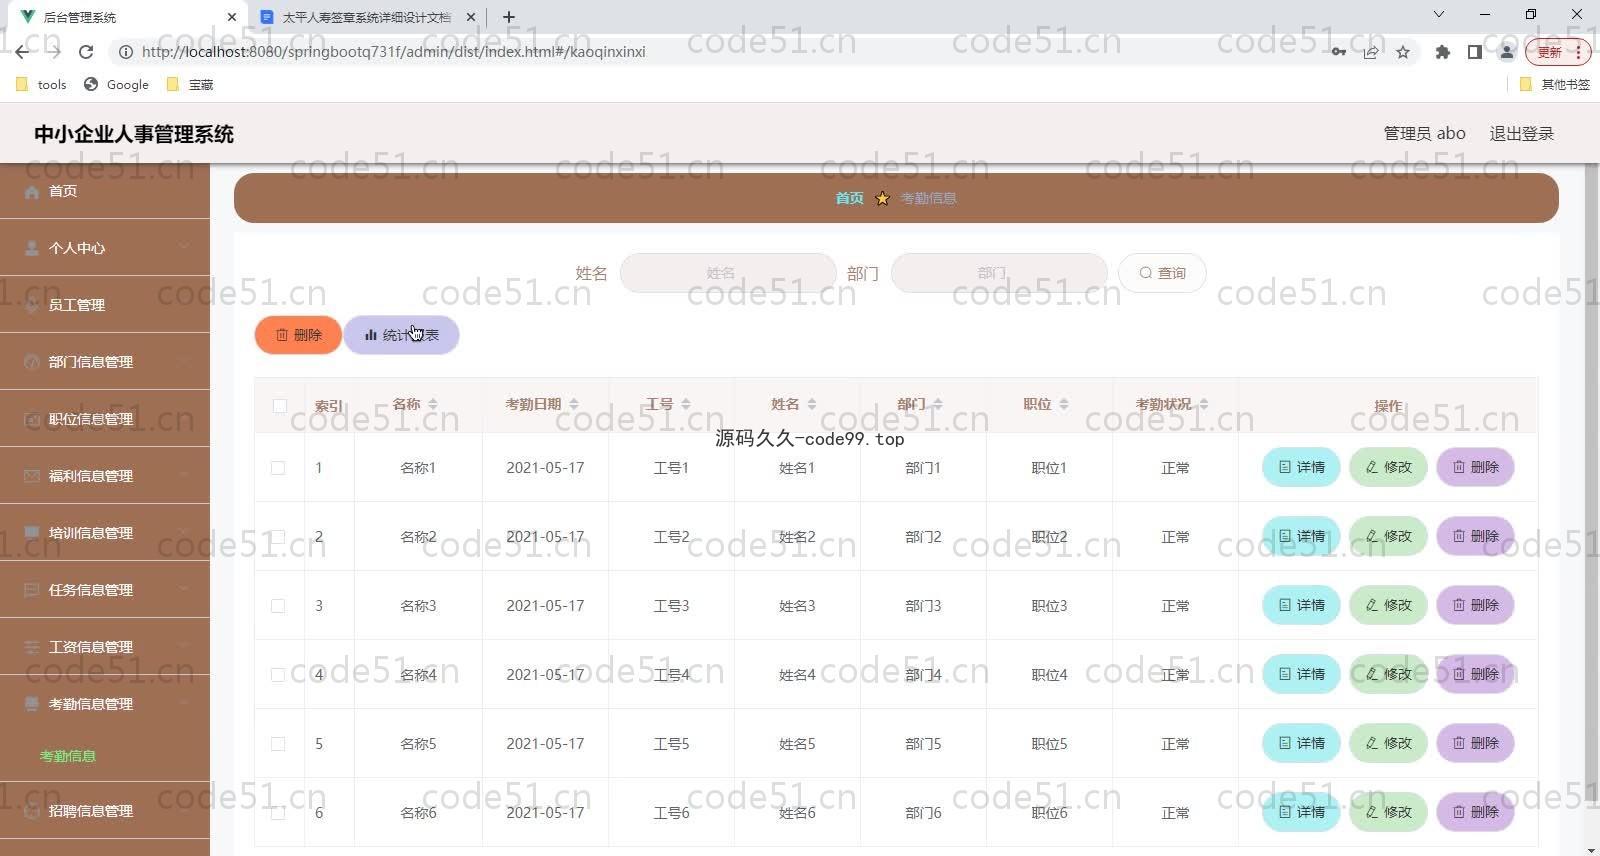Viewport: 1600px width, 856px height.
Task: Open 其他书签 folder
Action: point(1554,85)
